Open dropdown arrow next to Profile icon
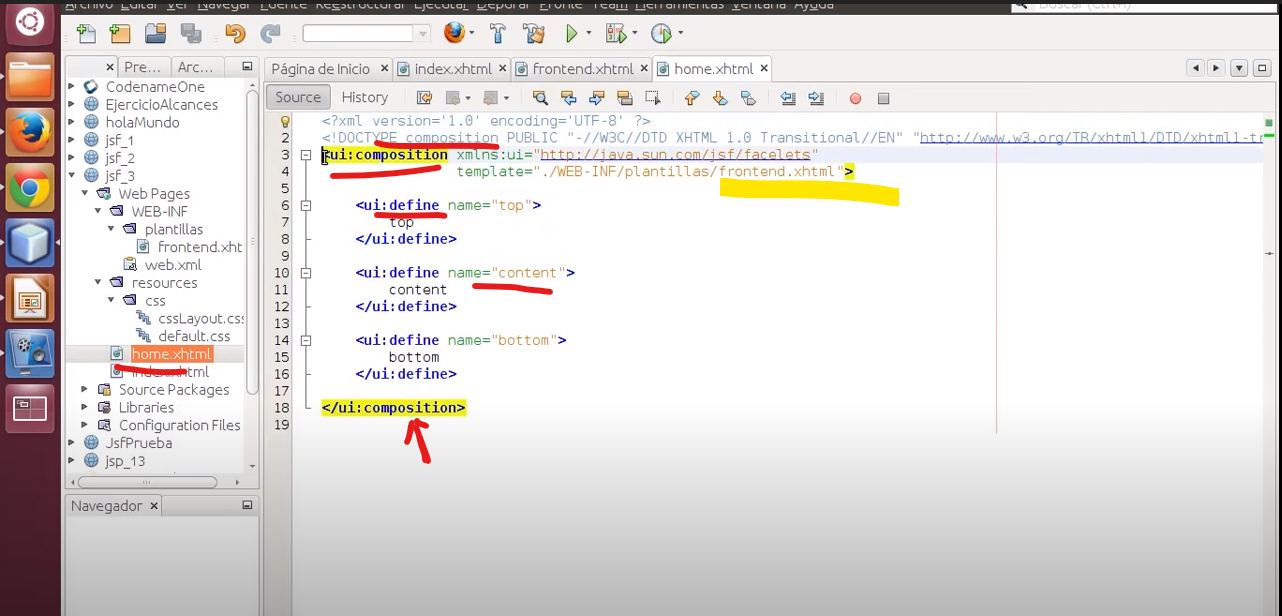Screen dimensions: 1282x616 [x=680, y=34]
